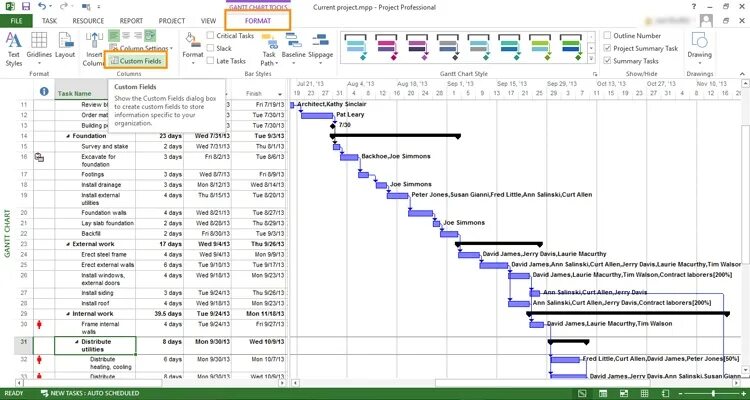Open the Baseline dropdown
Screen dimensions: 750x400
293,50
